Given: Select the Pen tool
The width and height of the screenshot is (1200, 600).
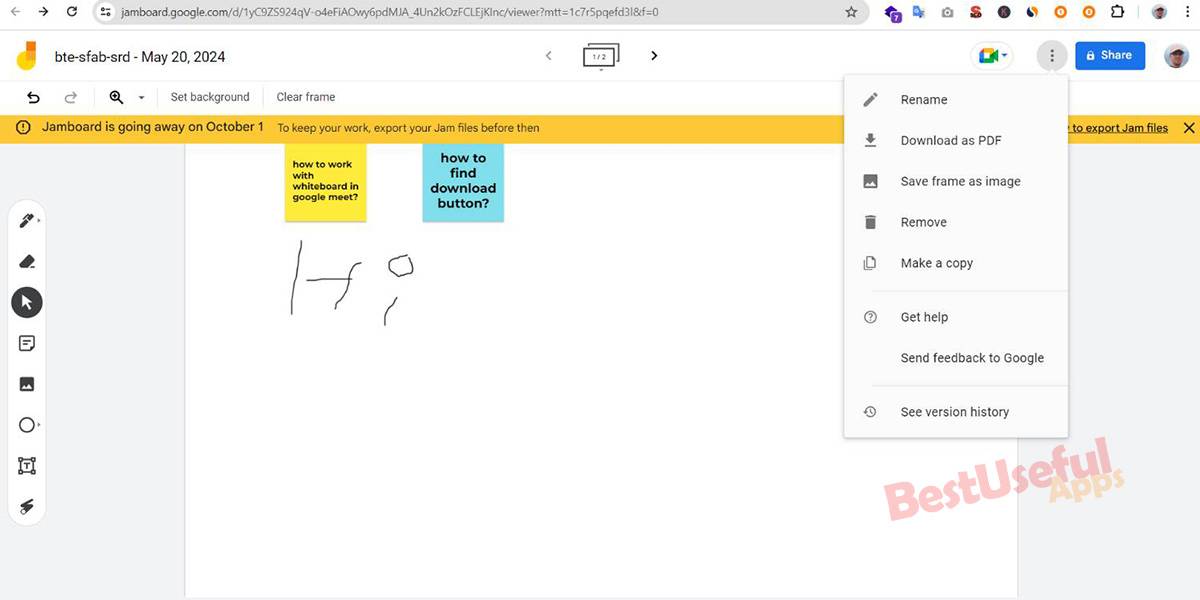Looking at the screenshot, I should pyautogui.click(x=24, y=220).
